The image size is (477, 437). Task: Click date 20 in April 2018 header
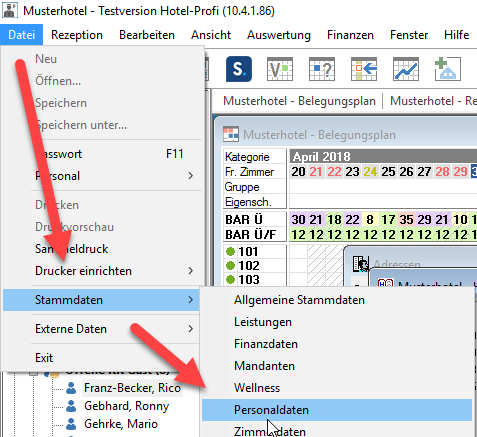pyautogui.click(x=298, y=172)
